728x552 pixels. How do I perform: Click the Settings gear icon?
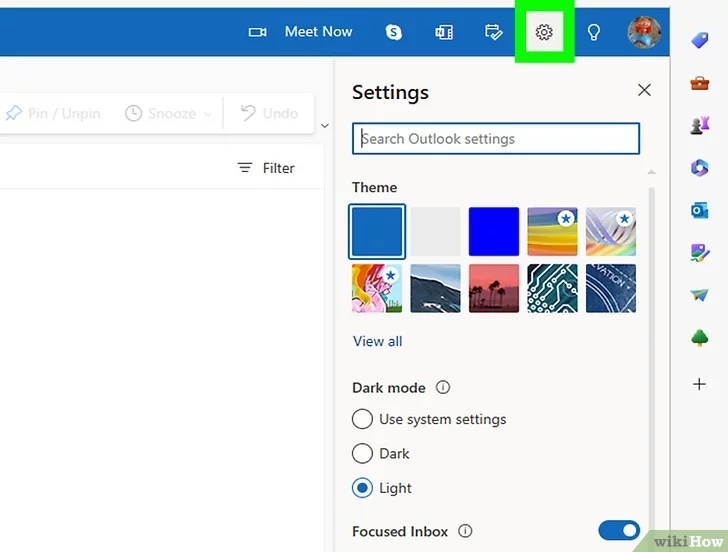click(544, 32)
